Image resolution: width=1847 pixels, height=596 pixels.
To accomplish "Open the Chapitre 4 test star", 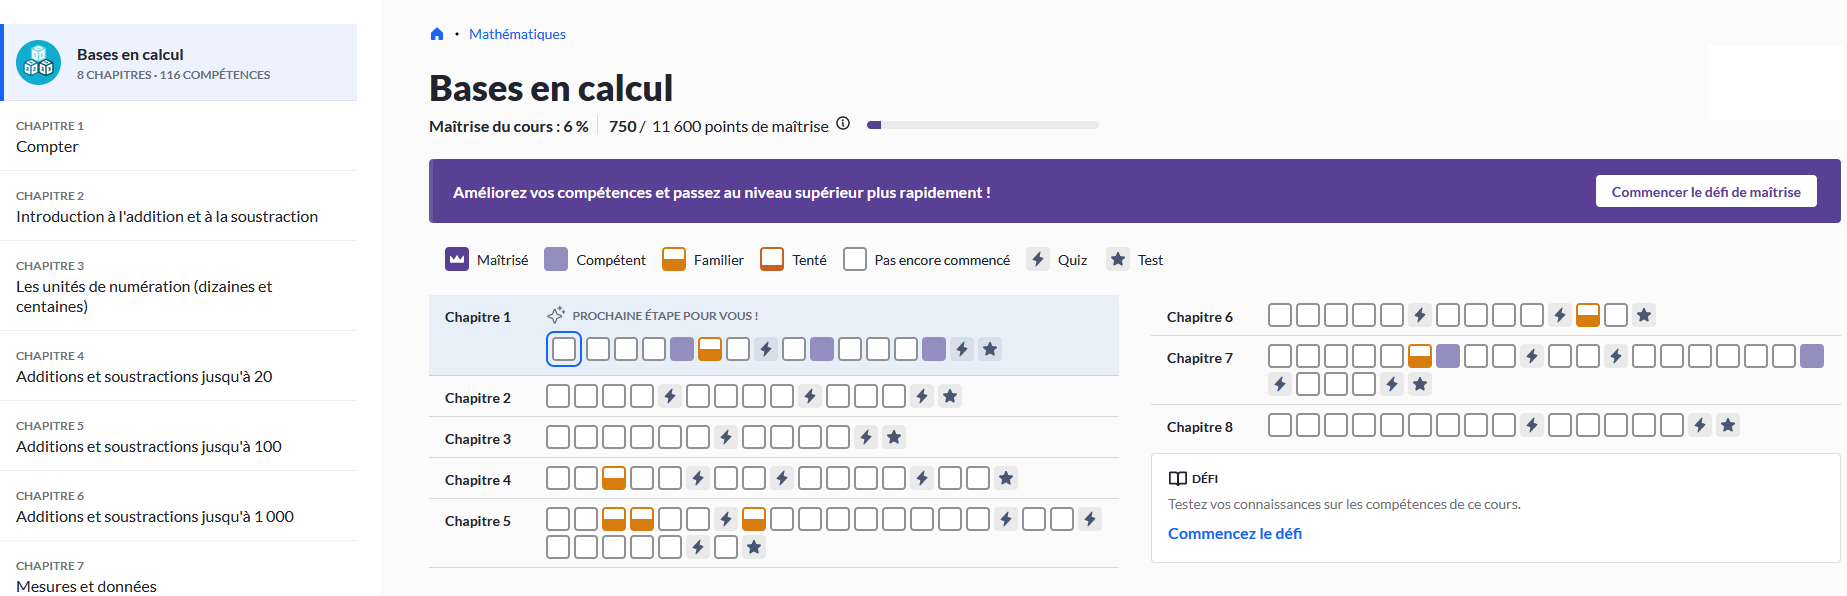I will pyautogui.click(x=1006, y=478).
